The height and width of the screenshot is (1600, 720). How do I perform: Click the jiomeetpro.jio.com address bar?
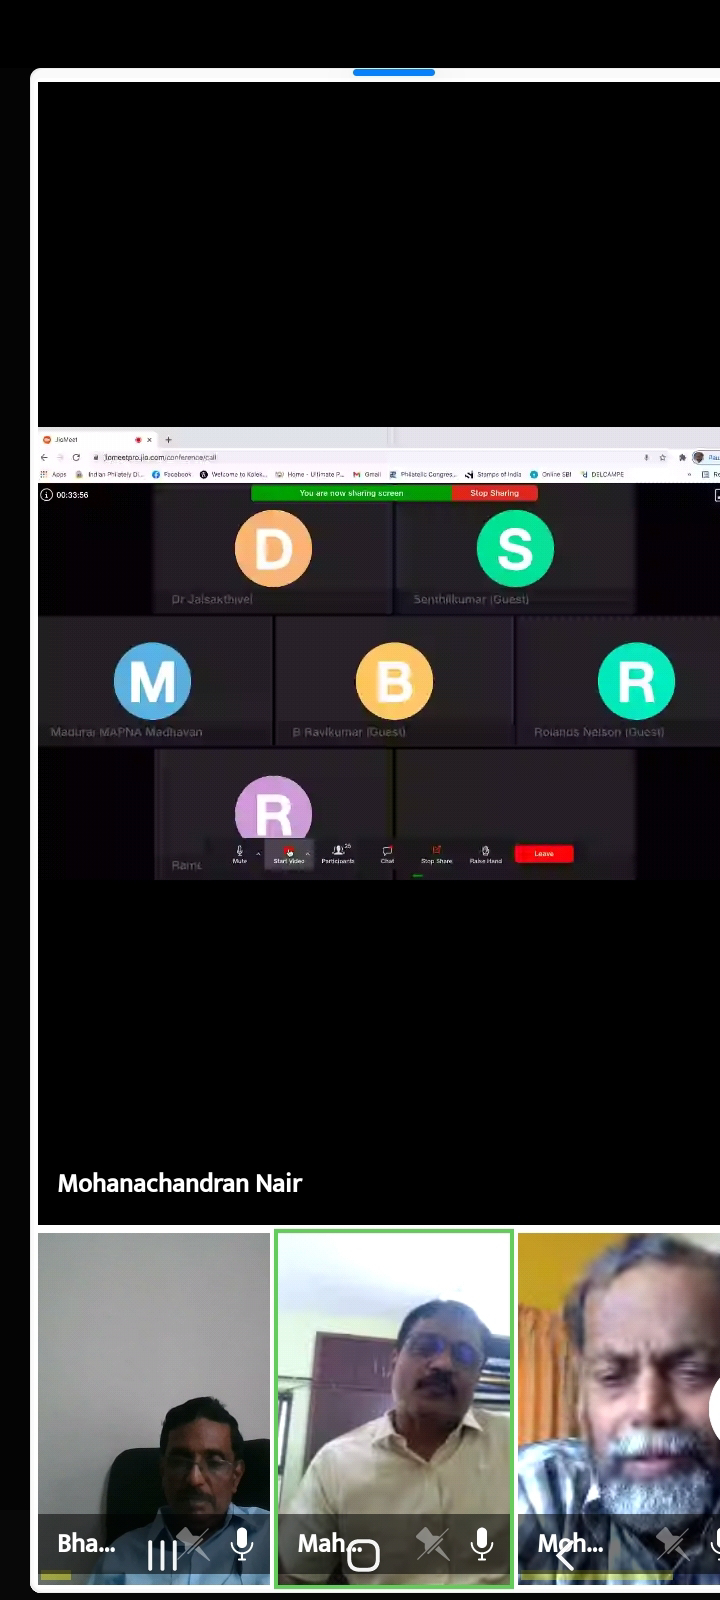point(370,457)
